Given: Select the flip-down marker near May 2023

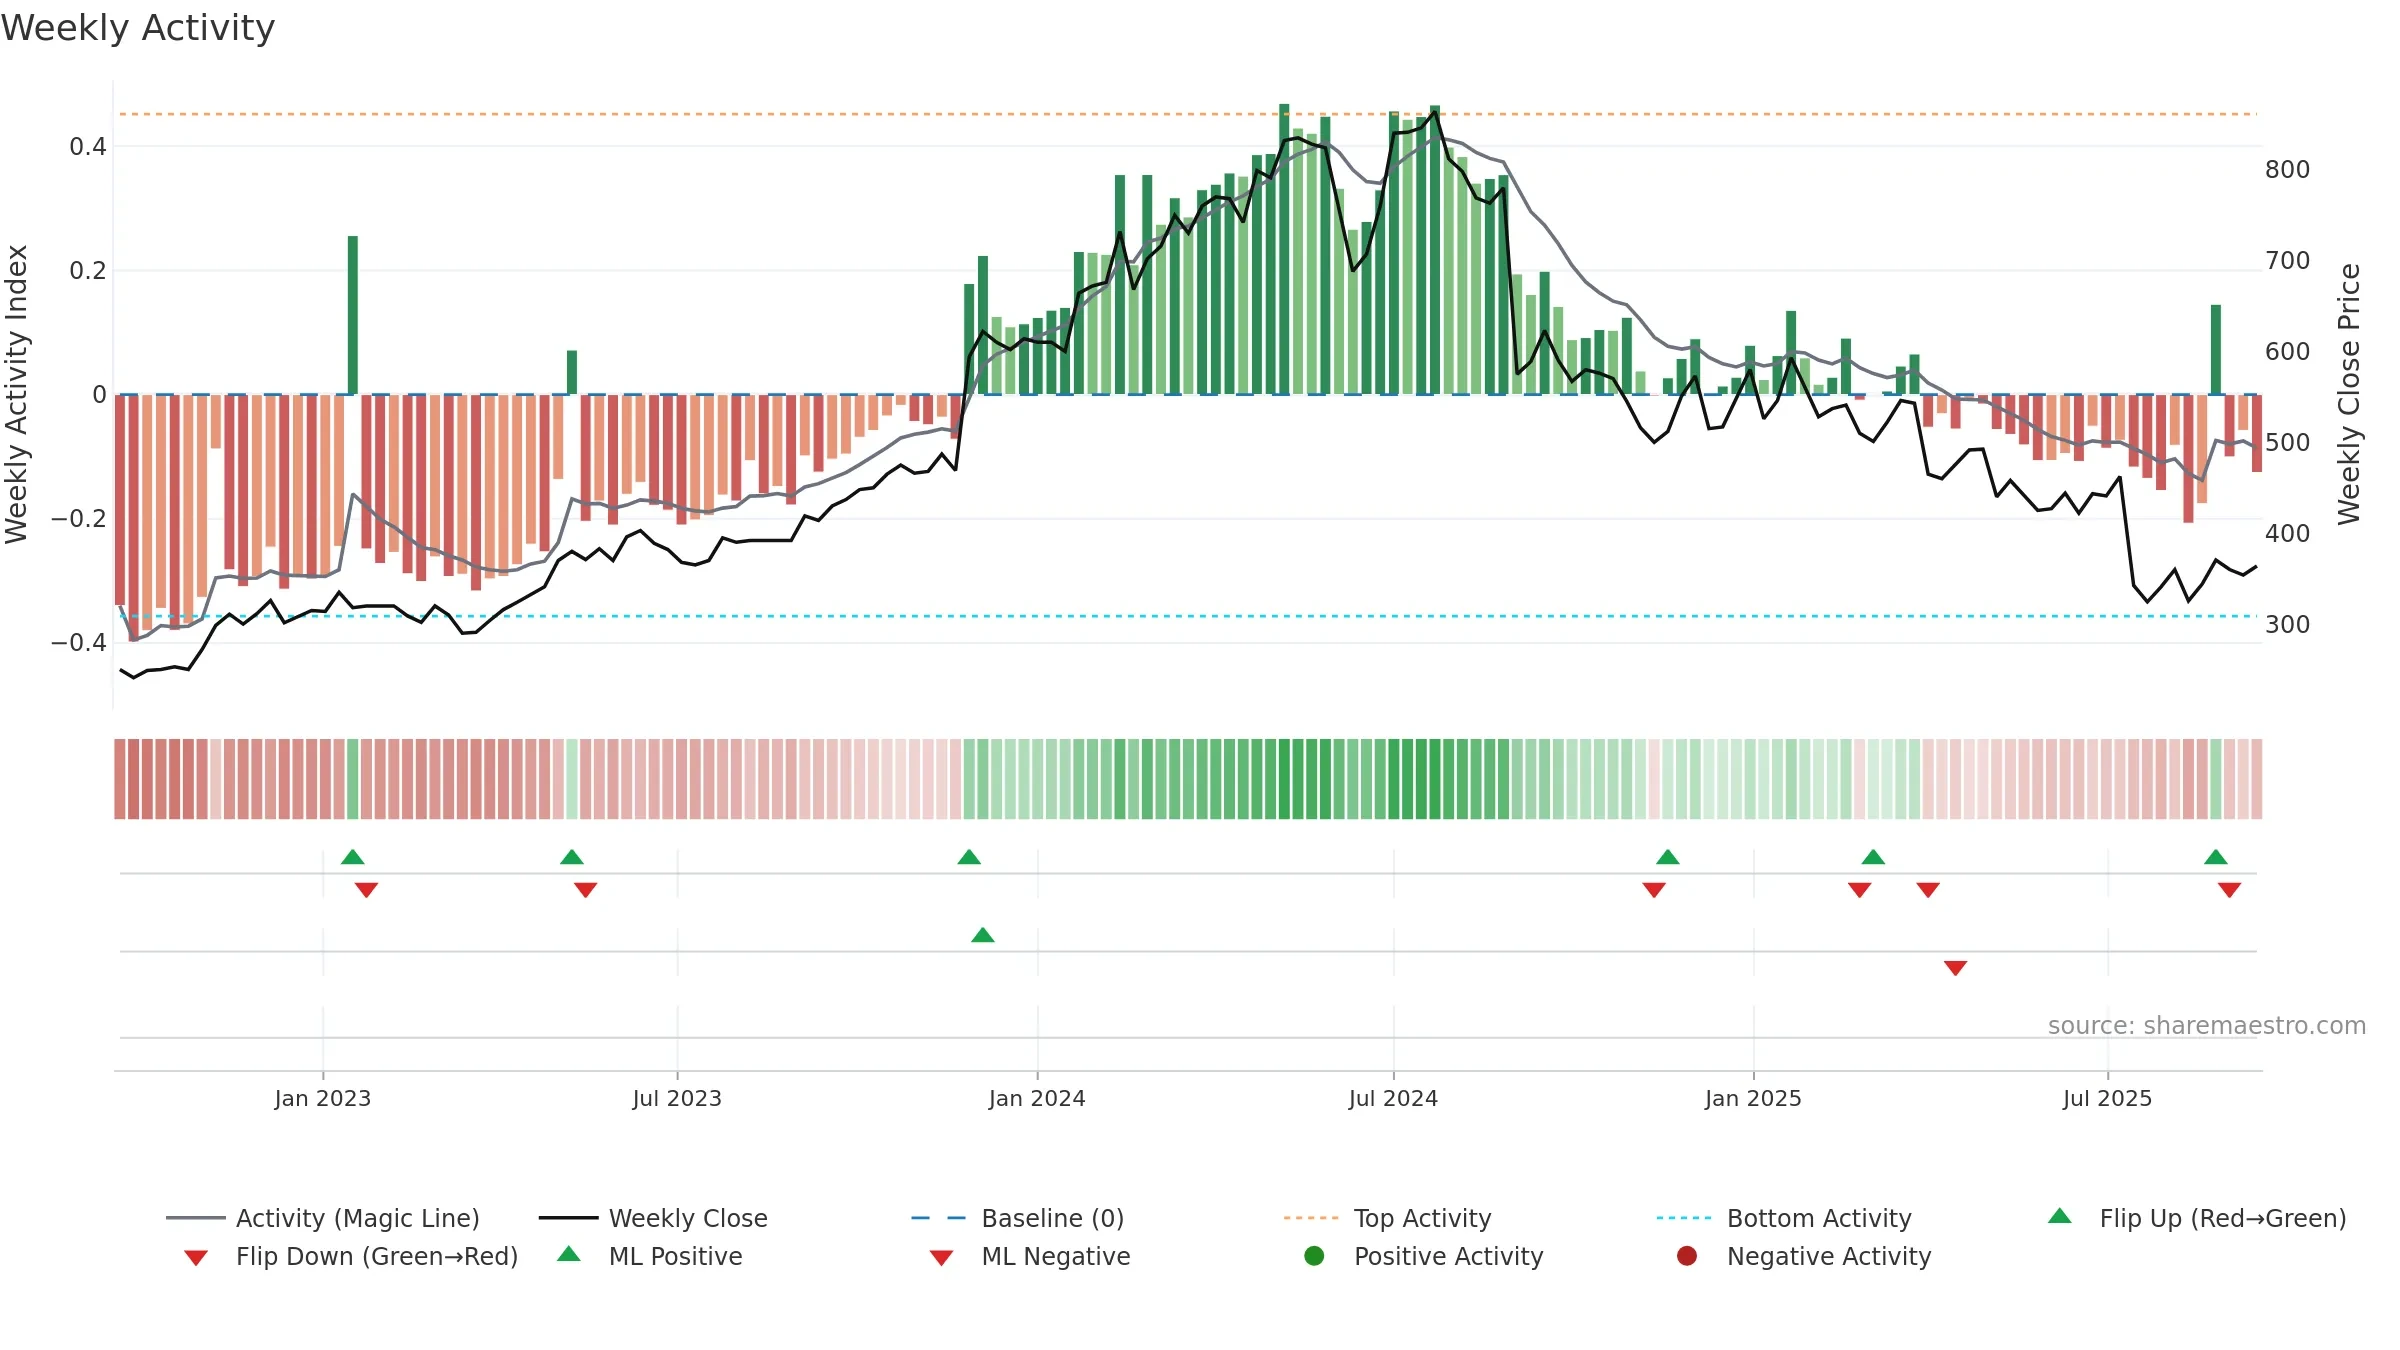Looking at the screenshot, I should [586, 890].
